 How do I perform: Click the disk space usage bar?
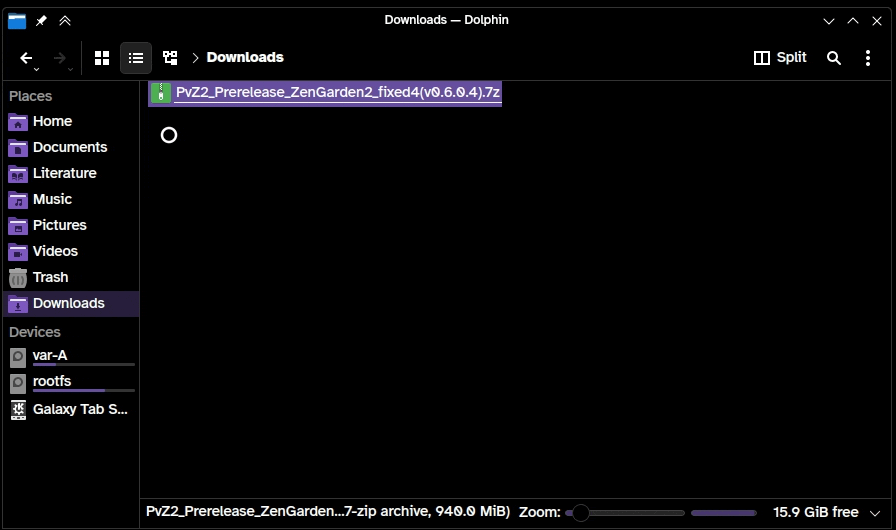pyautogui.click(x=723, y=513)
